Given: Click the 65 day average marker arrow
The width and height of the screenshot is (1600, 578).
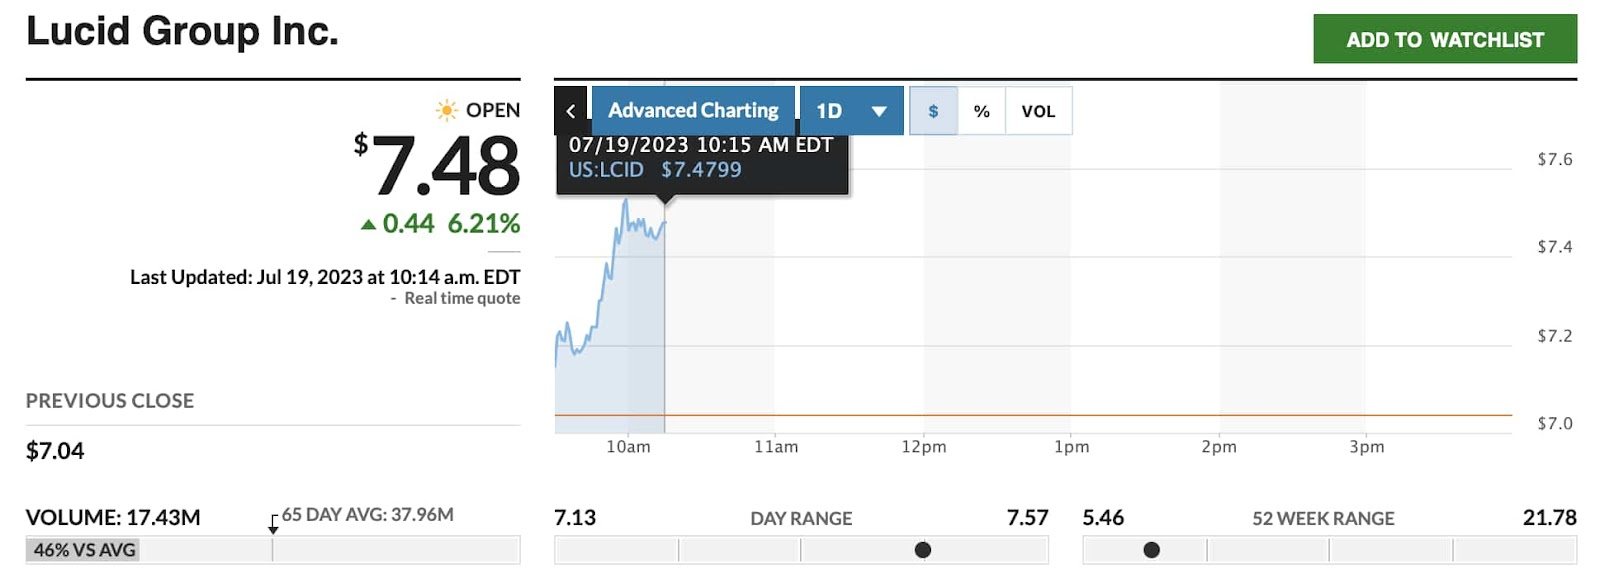Looking at the screenshot, I should (273, 525).
